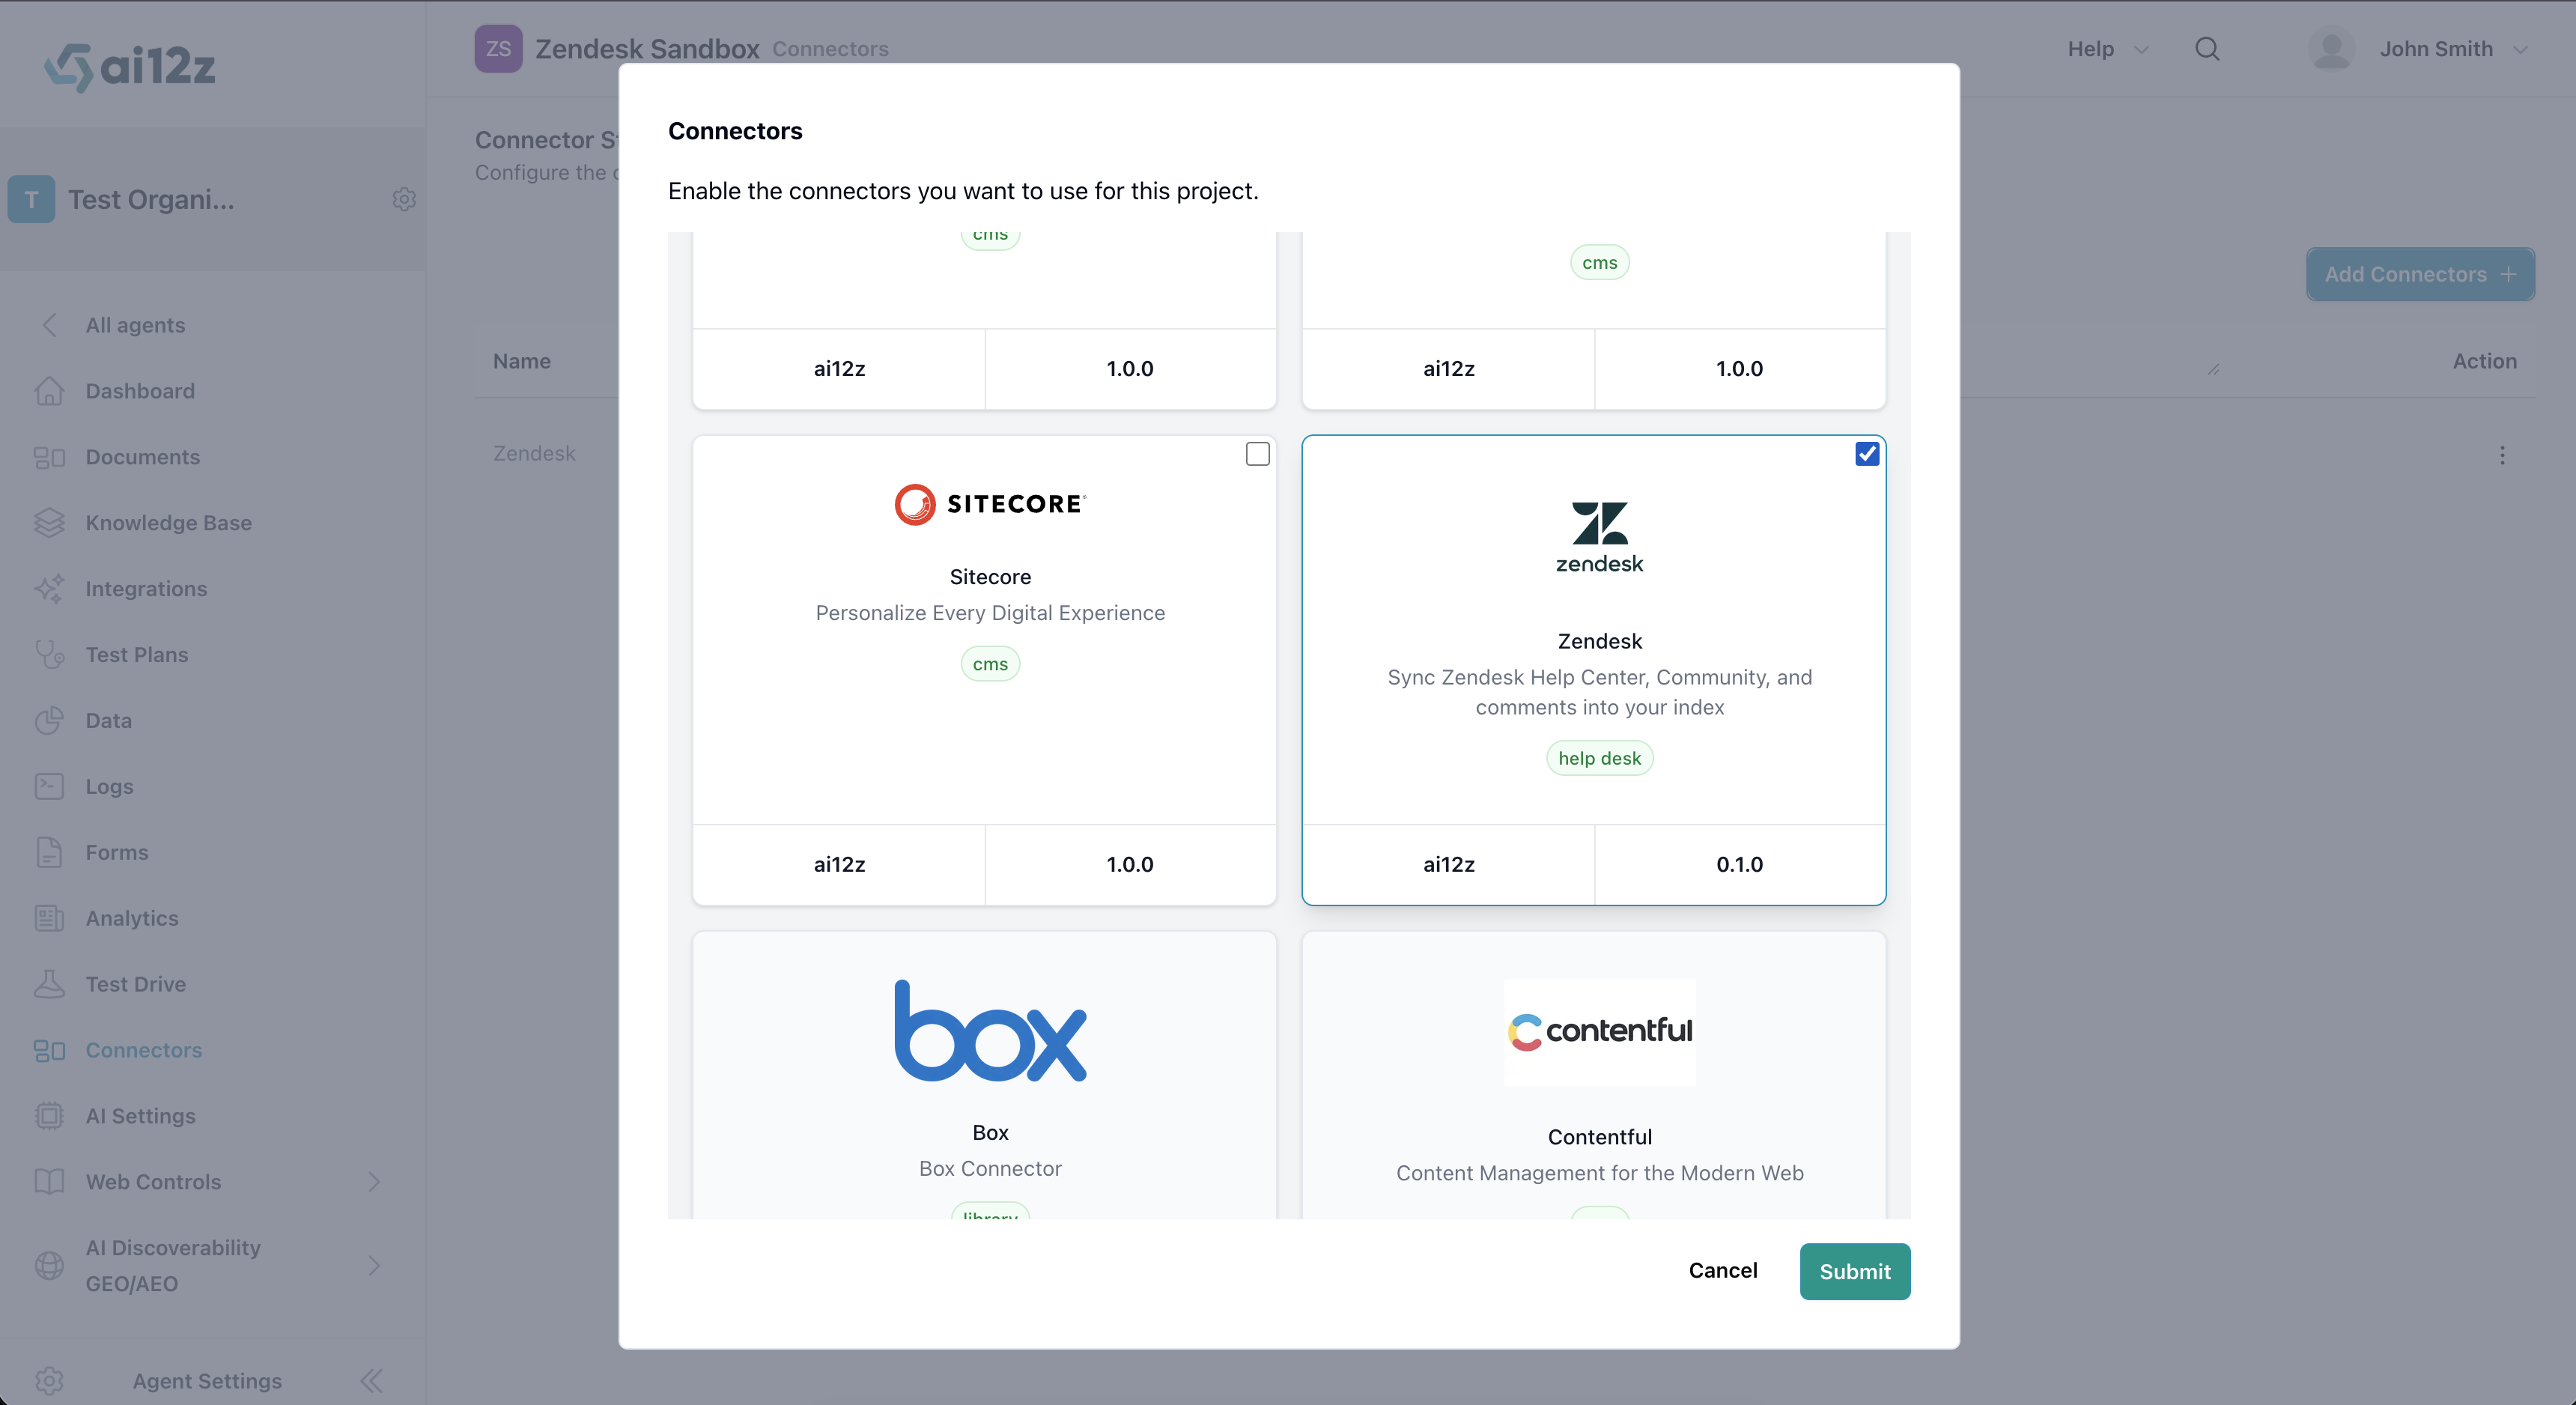
Task: Click the cms tag on Sitecore card
Action: pos(990,664)
